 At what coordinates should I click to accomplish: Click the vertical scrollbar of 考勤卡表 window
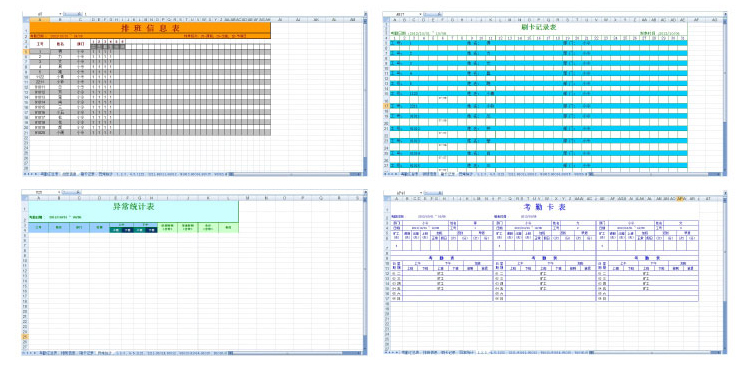point(725,273)
